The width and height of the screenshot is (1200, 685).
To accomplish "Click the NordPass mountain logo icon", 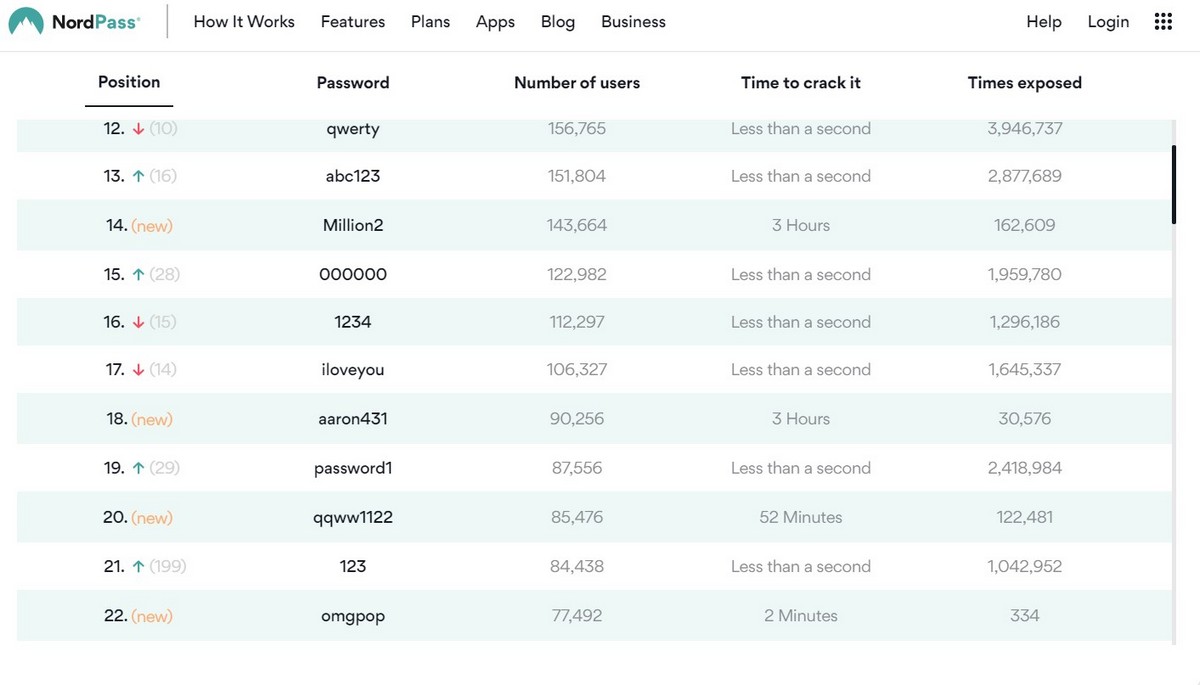I will 26,22.
